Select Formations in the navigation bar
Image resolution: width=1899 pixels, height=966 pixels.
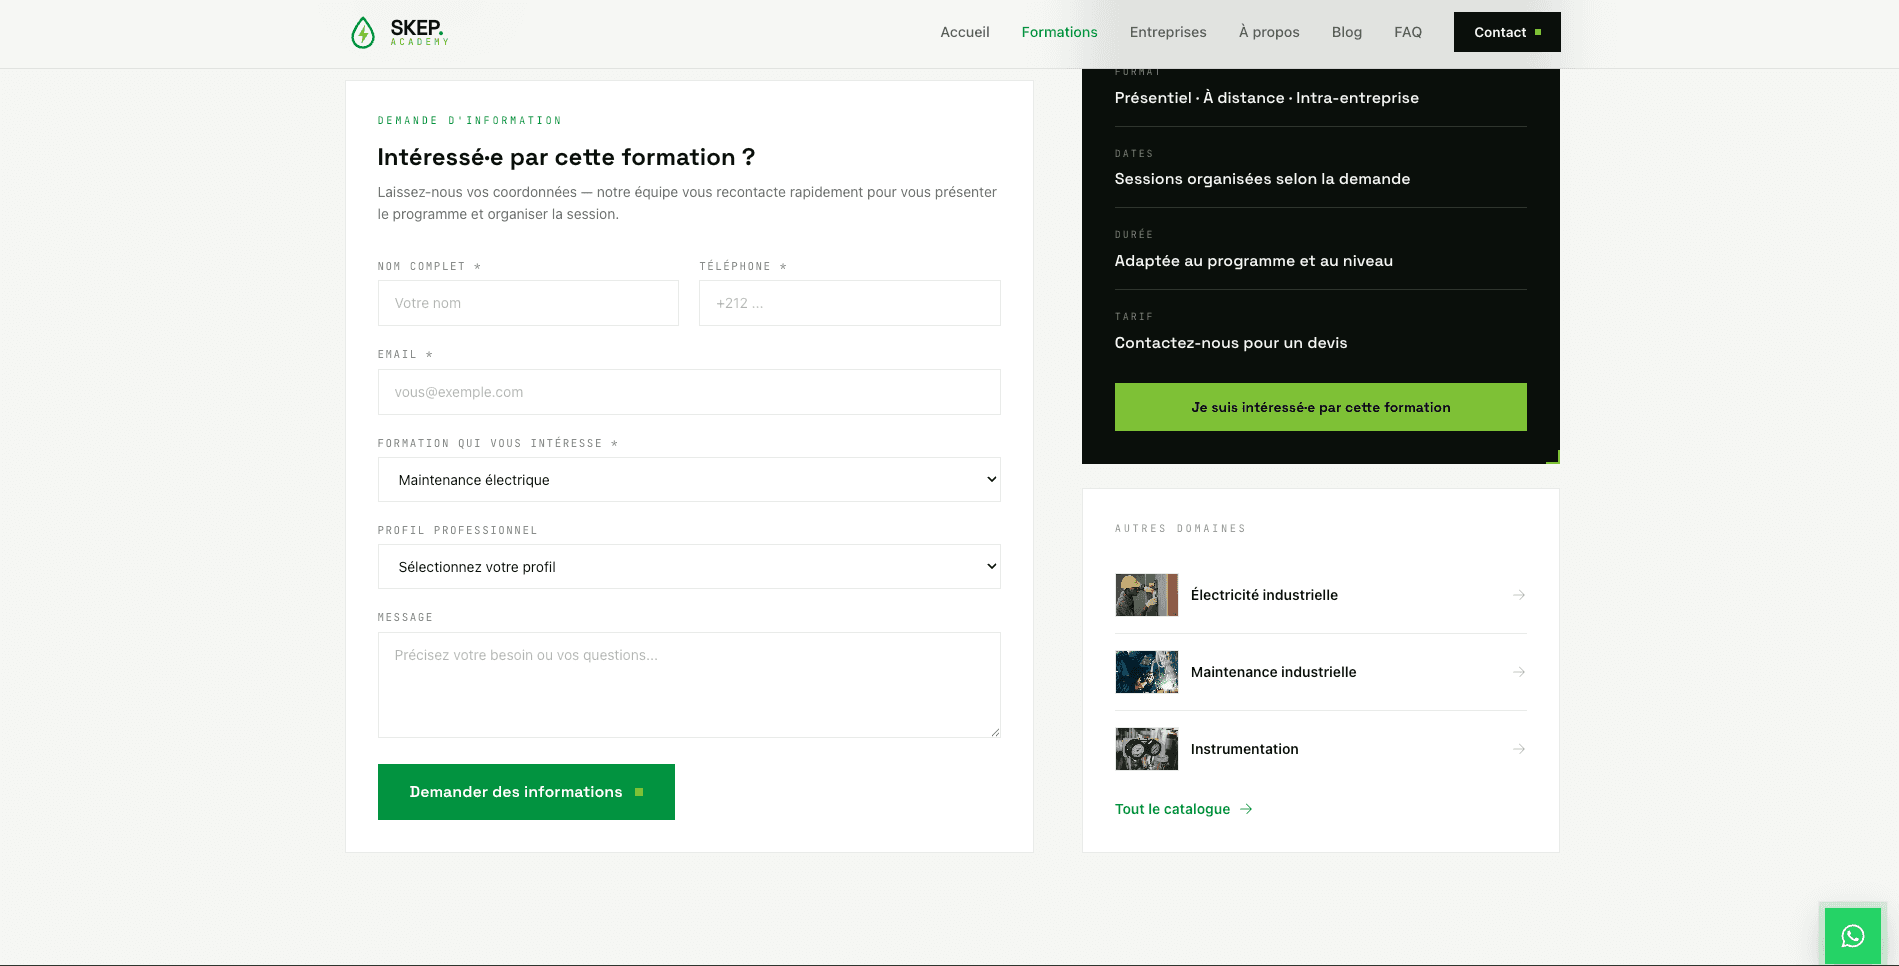[x=1059, y=32]
